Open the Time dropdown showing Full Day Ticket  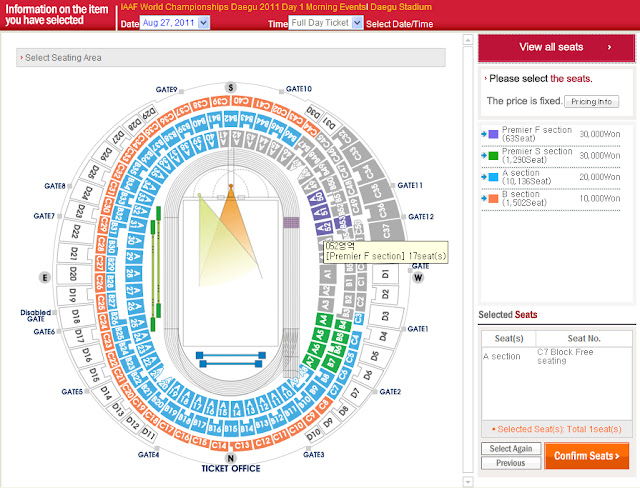tap(325, 23)
